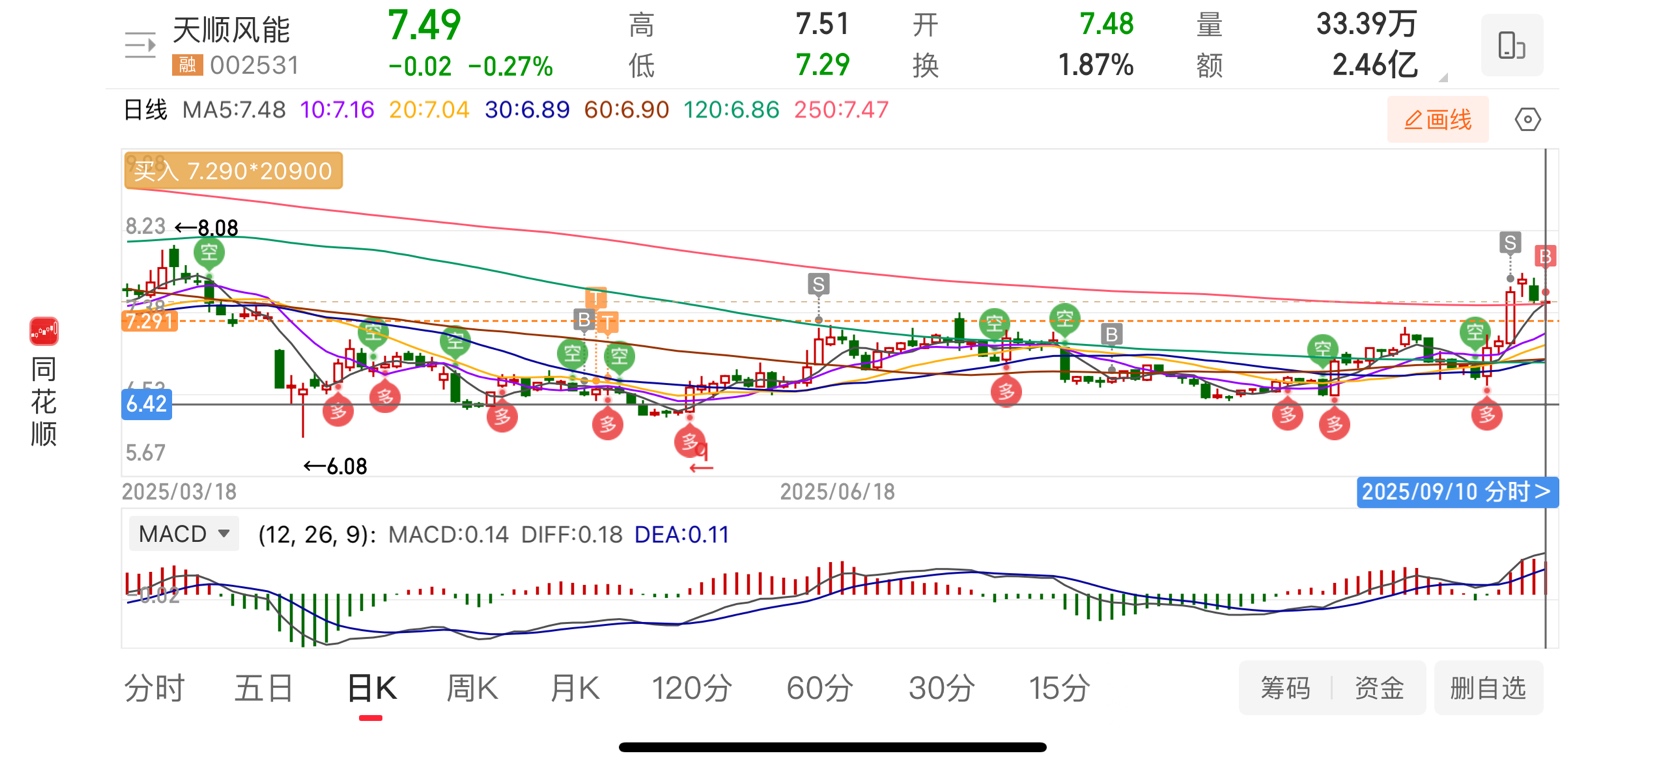
Task: Click the S marker near the 06/18 peak
Action: [819, 285]
